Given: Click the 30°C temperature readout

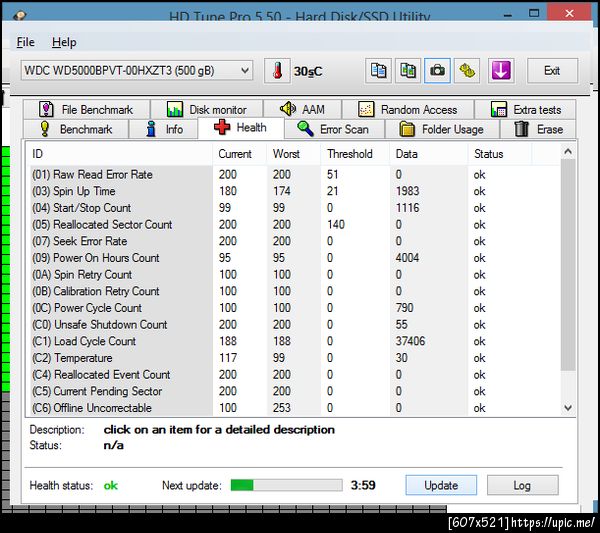Looking at the screenshot, I should [308, 72].
